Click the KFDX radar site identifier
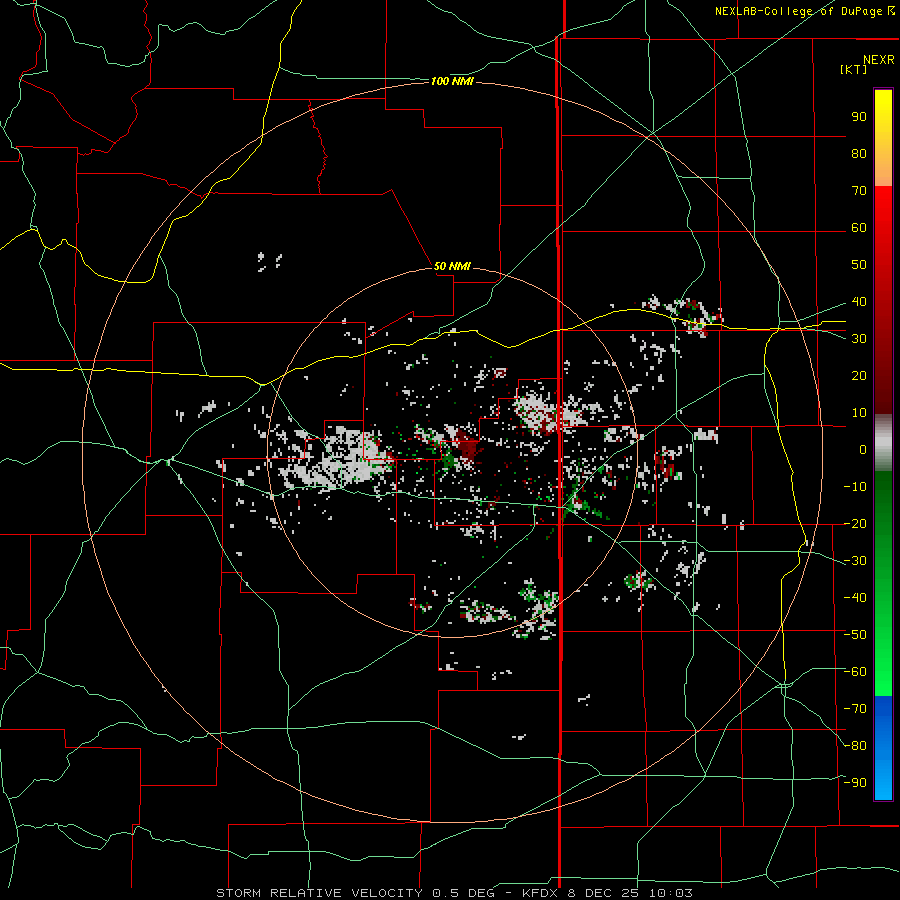Screen dimensions: 900x900 point(541,893)
